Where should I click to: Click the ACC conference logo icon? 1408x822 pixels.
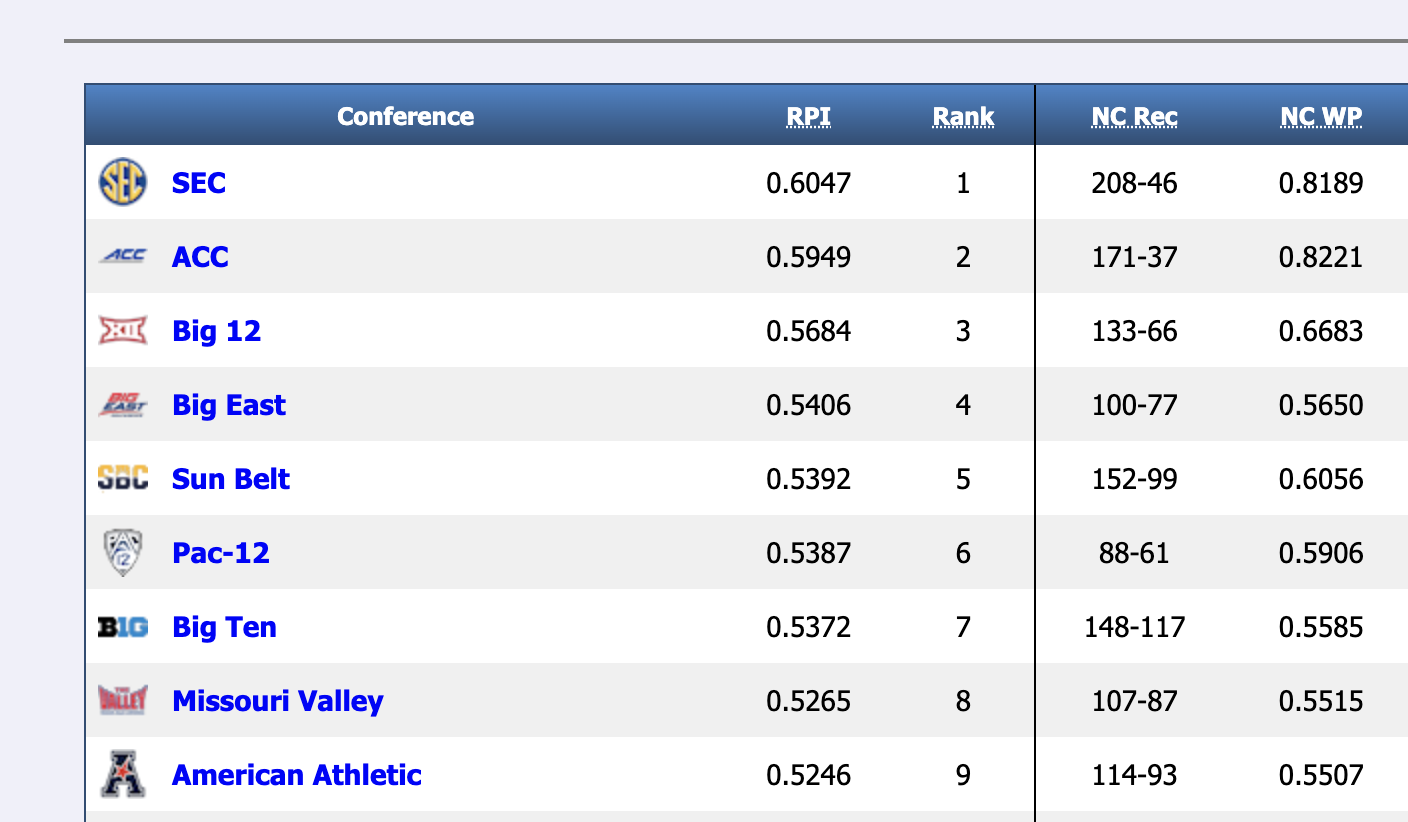point(123,257)
